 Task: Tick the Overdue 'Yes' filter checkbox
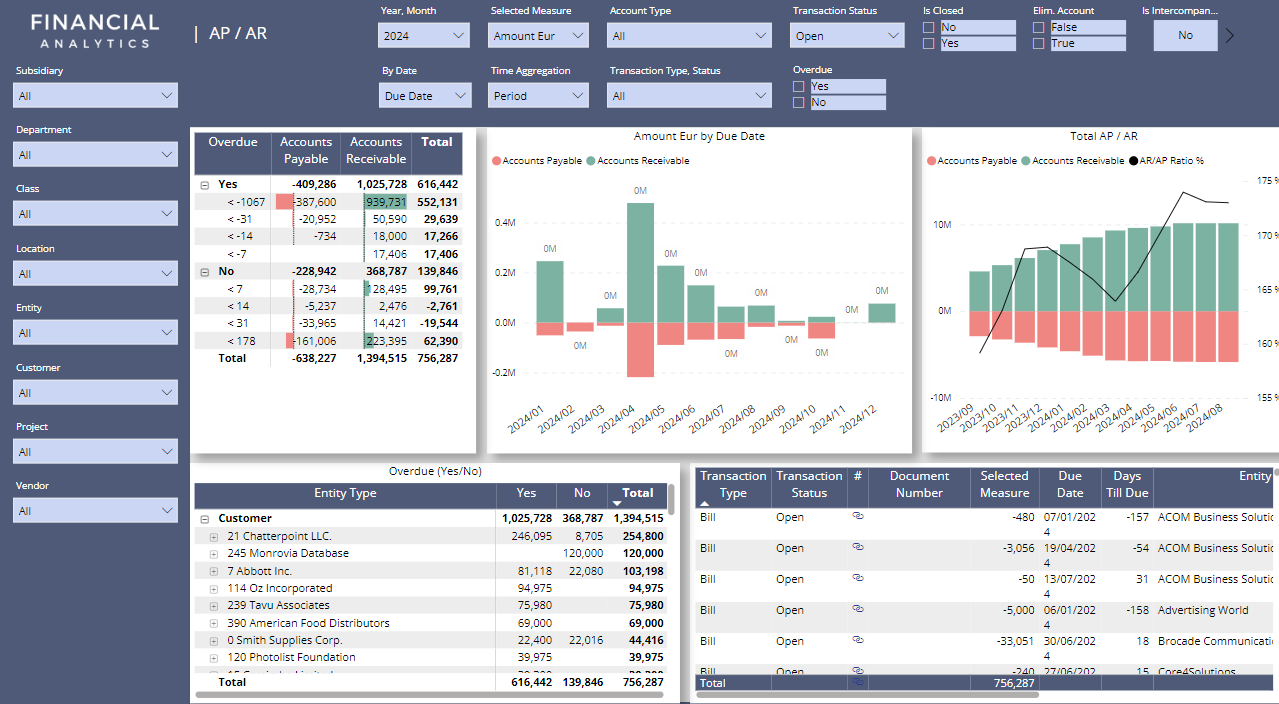[x=799, y=87]
